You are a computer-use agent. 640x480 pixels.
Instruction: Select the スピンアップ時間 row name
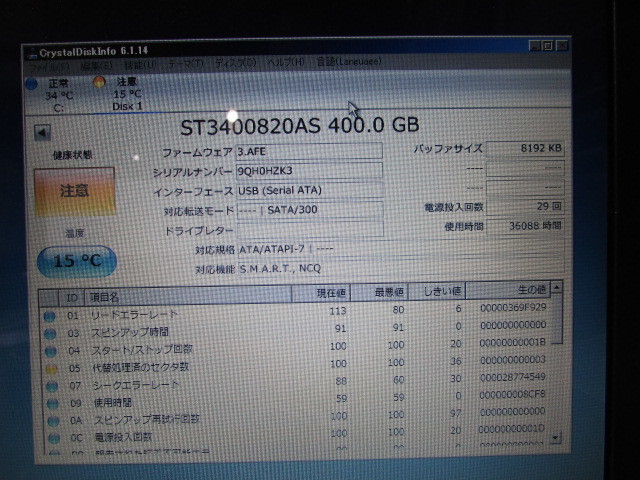coord(130,332)
